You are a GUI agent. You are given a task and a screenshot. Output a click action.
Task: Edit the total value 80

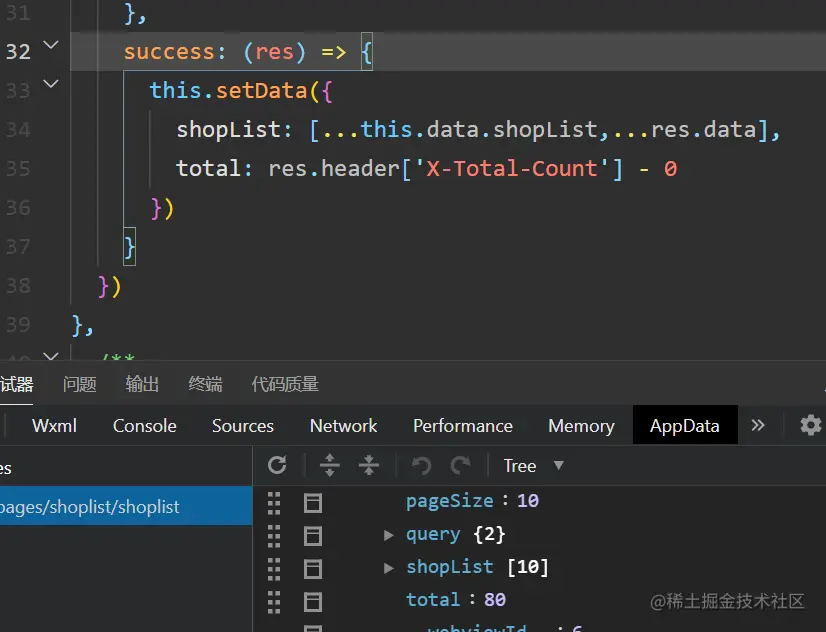pos(495,599)
